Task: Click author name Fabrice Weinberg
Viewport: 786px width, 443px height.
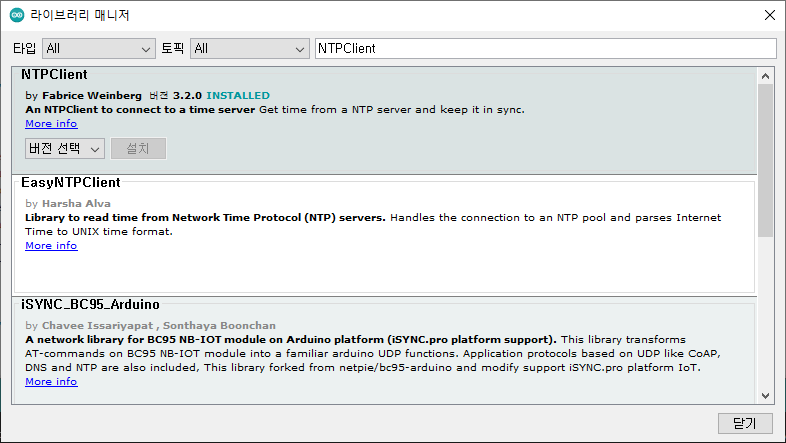Action: pos(92,95)
